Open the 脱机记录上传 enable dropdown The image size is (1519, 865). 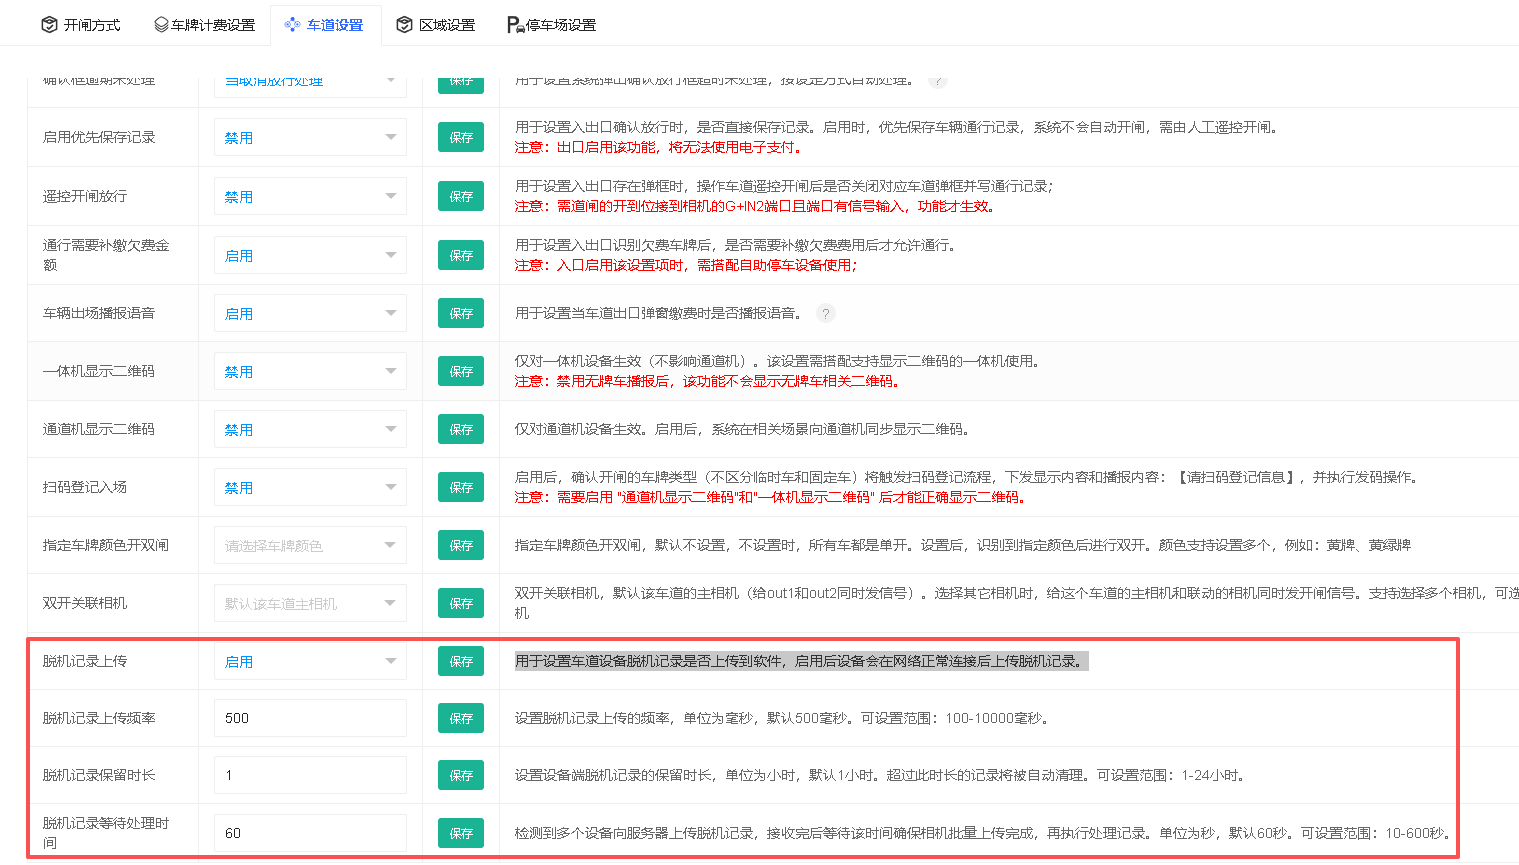click(310, 662)
